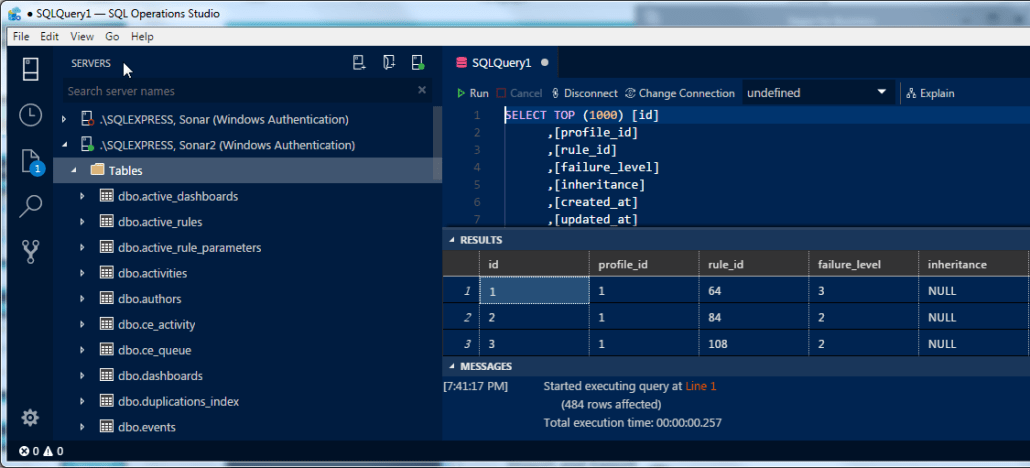The width and height of the screenshot is (1030, 468).
Task: Open the View menu
Action: click(82, 36)
